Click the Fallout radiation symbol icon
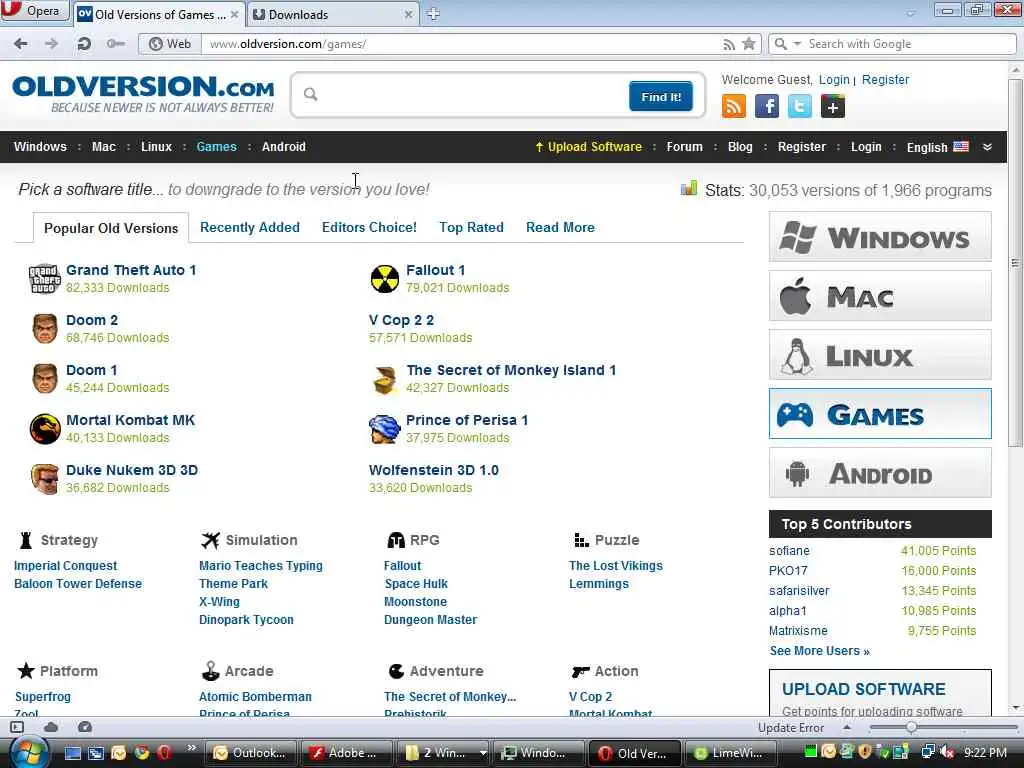The image size is (1024, 768). coord(385,279)
